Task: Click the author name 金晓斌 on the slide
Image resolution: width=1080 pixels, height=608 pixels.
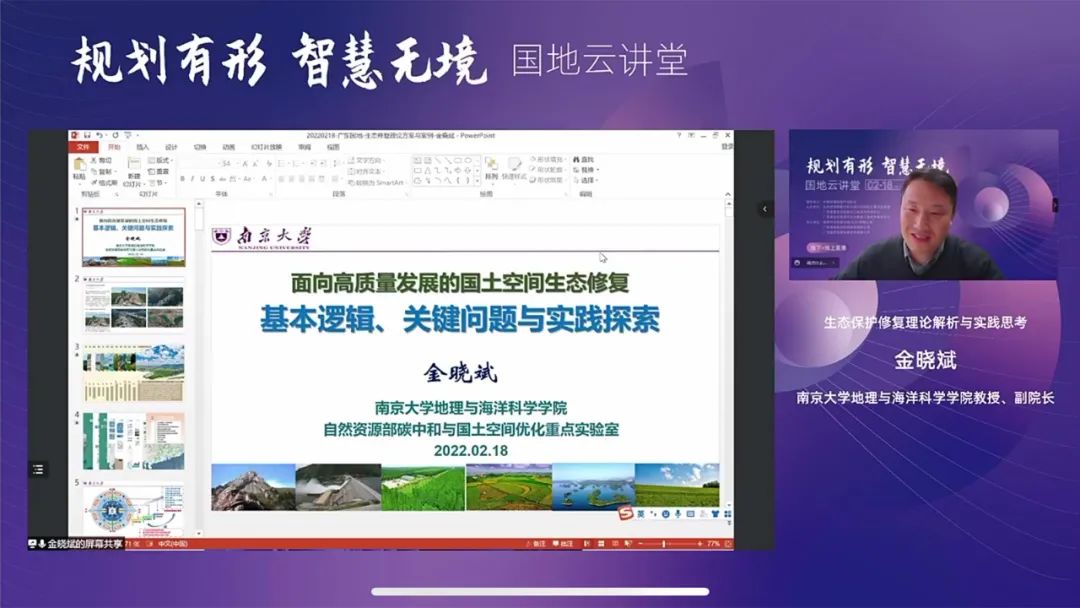Action: [x=460, y=373]
